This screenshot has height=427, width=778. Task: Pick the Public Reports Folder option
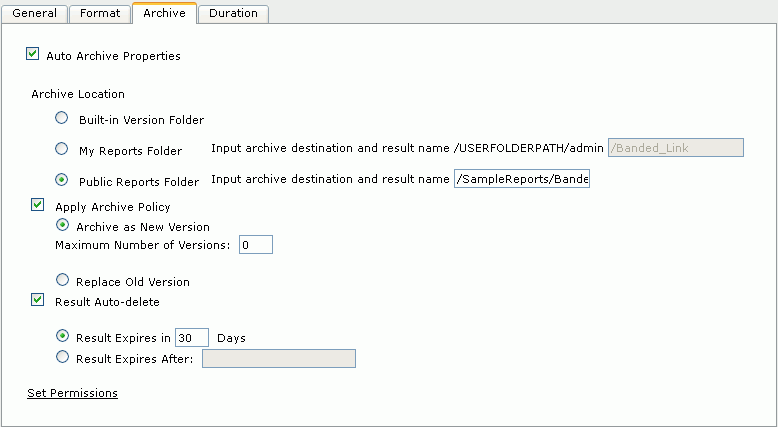click(62, 180)
